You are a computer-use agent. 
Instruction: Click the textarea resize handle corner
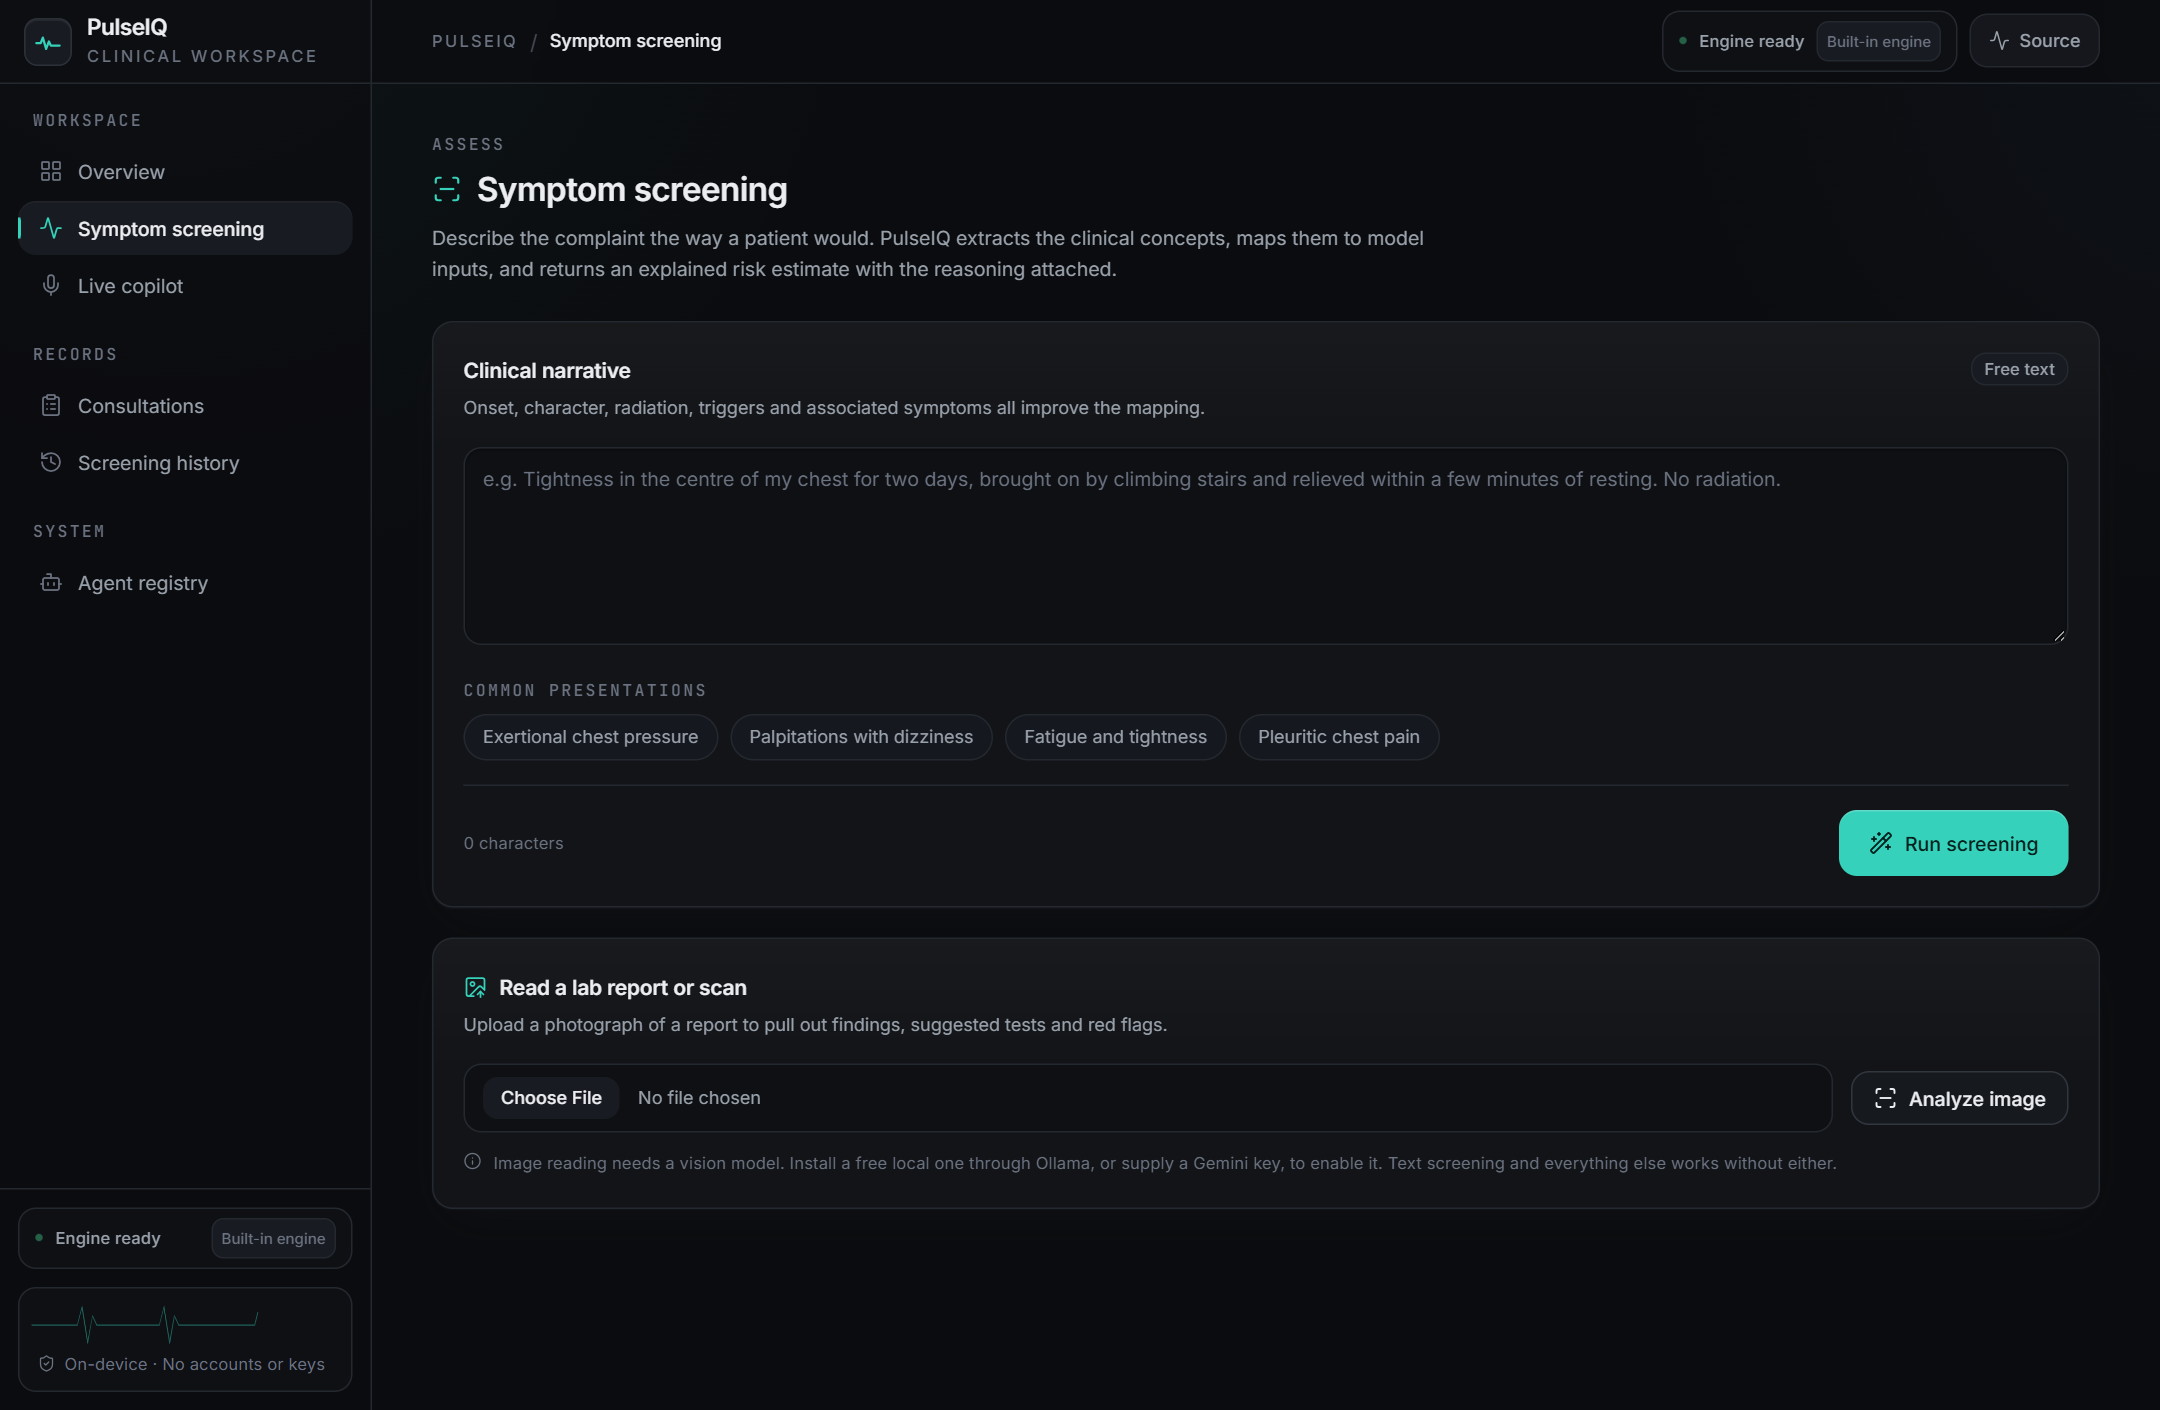tap(2059, 635)
